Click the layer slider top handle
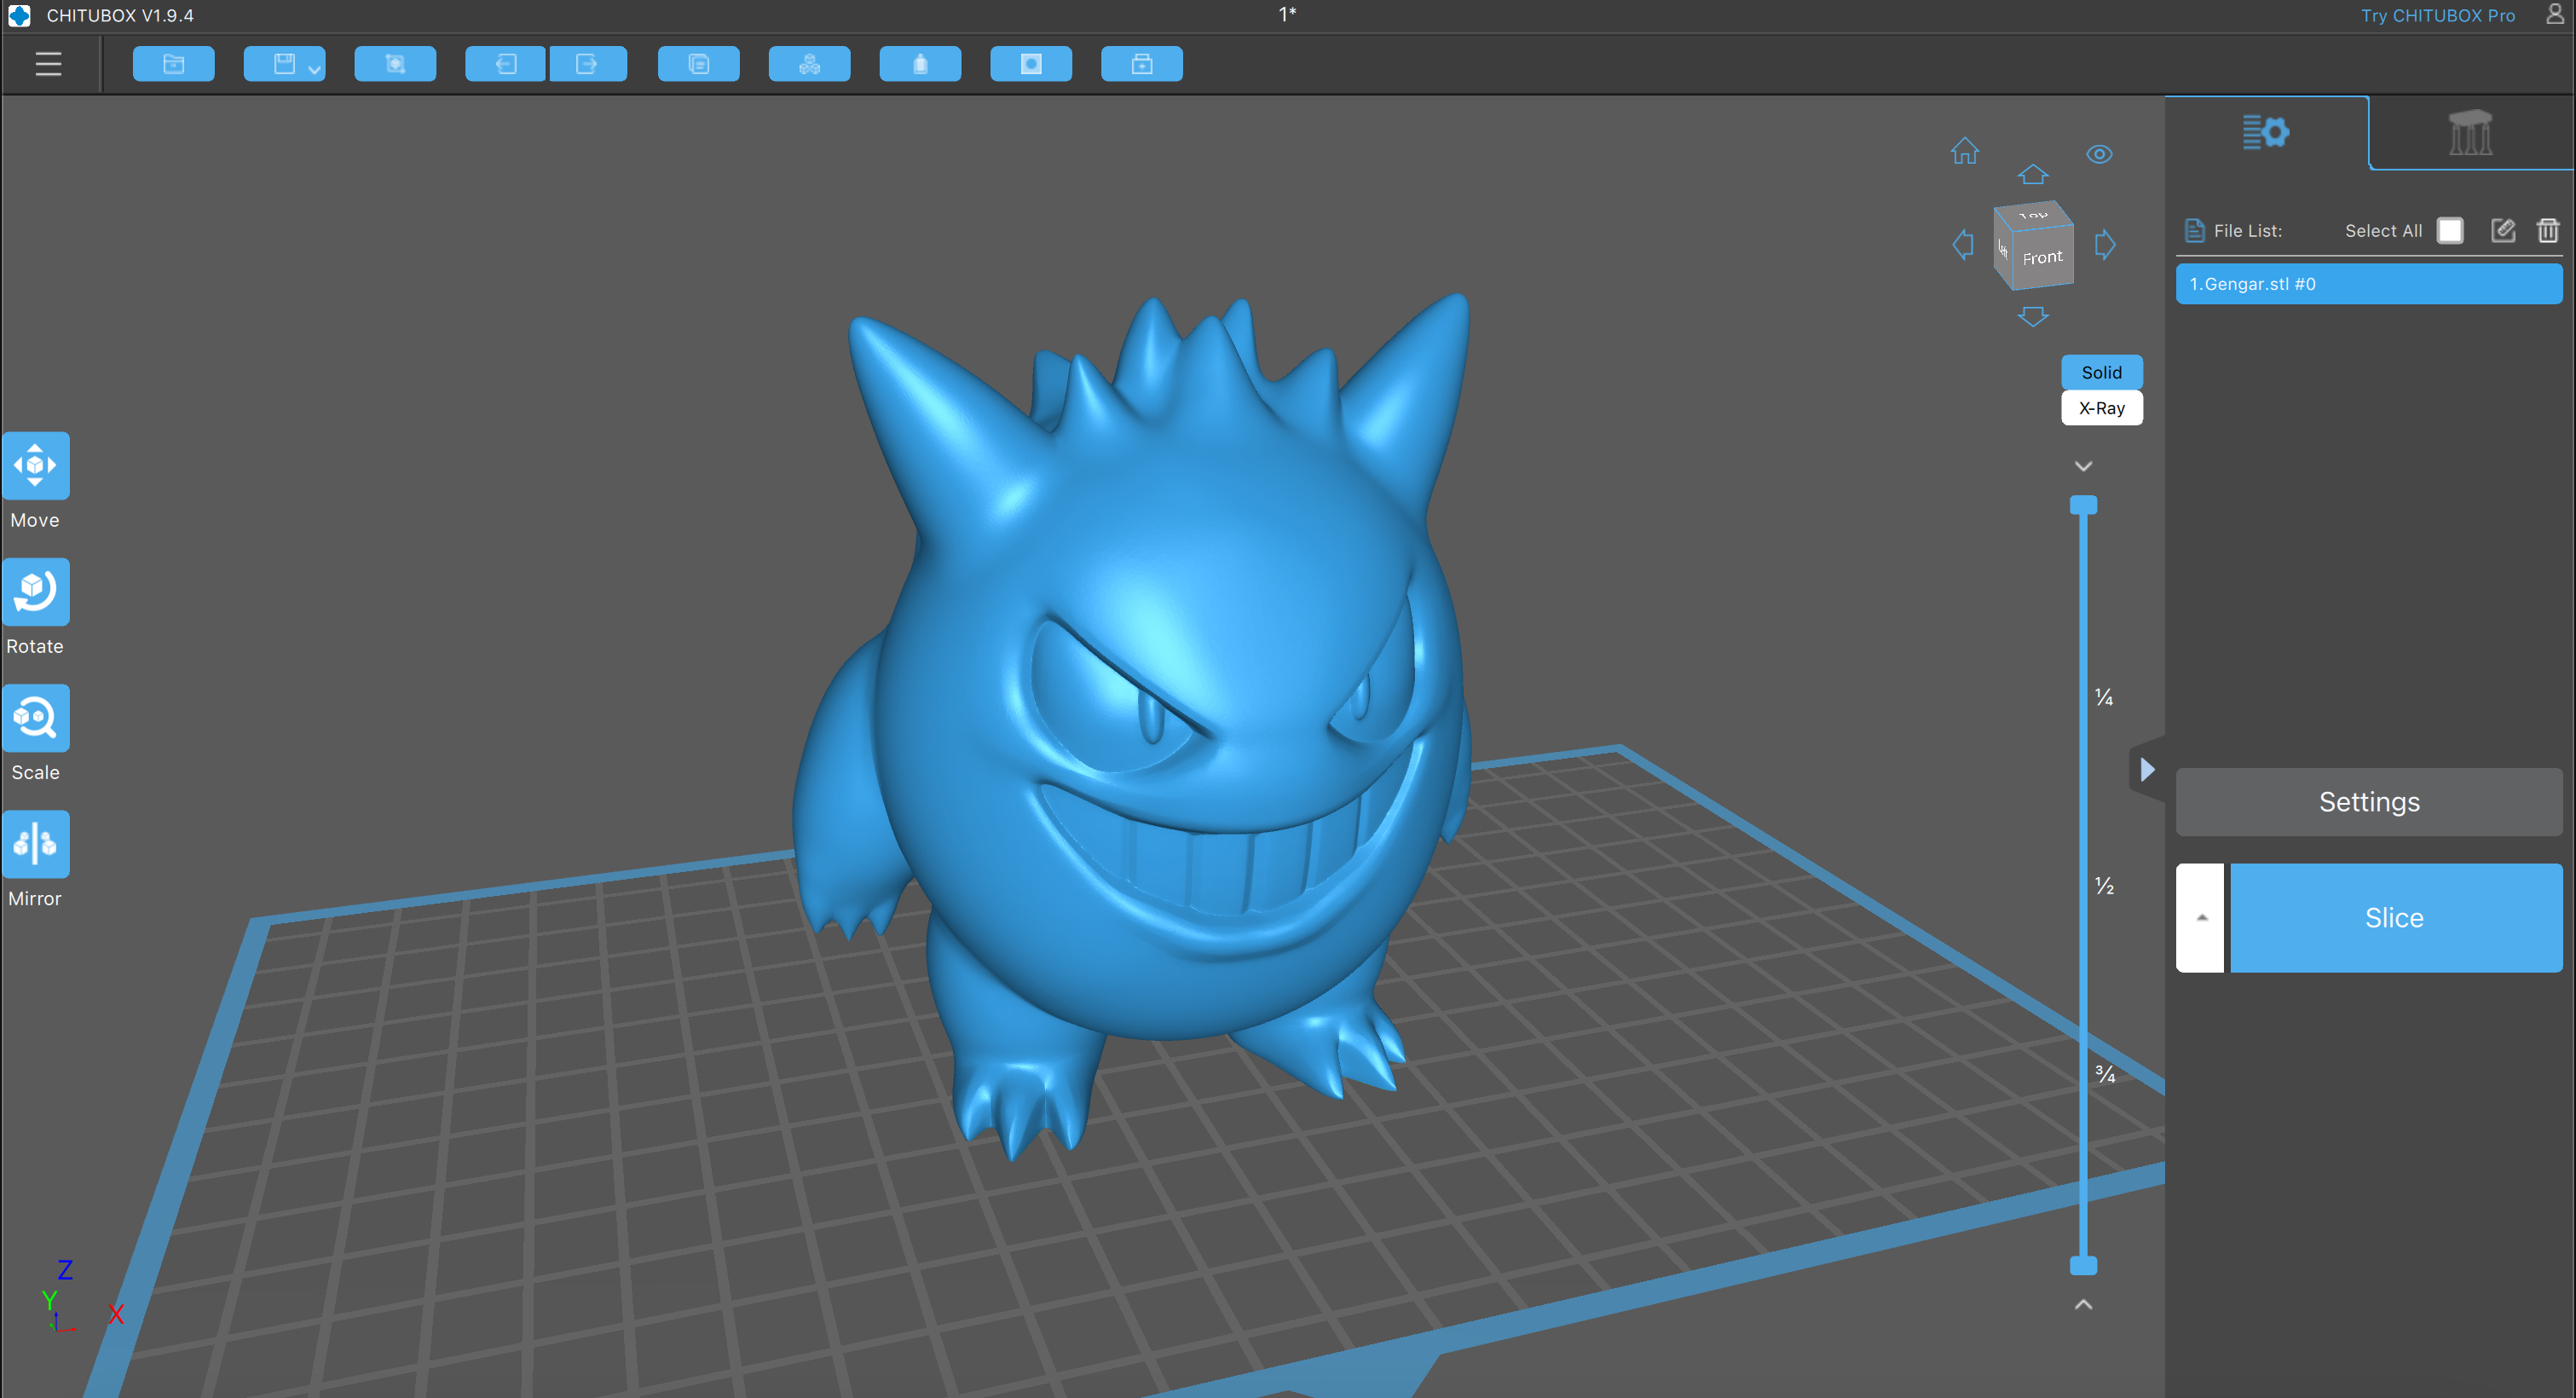 pyautogui.click(x=2083, y=505)
